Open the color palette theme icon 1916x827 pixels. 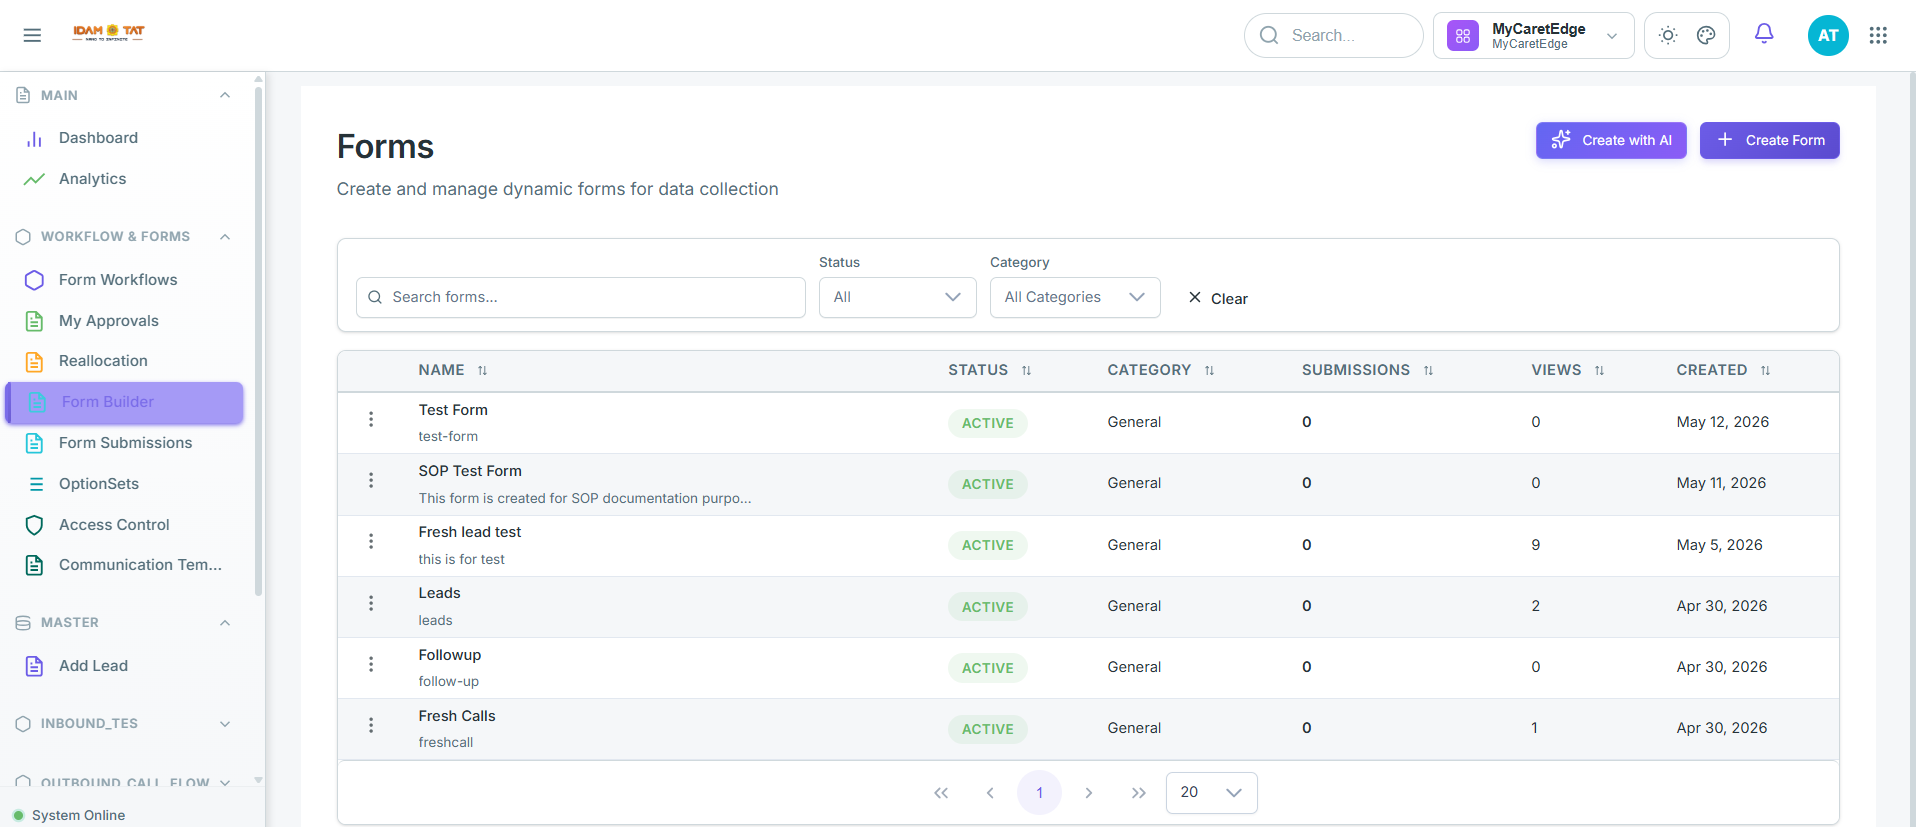(x=1706, y=35)
